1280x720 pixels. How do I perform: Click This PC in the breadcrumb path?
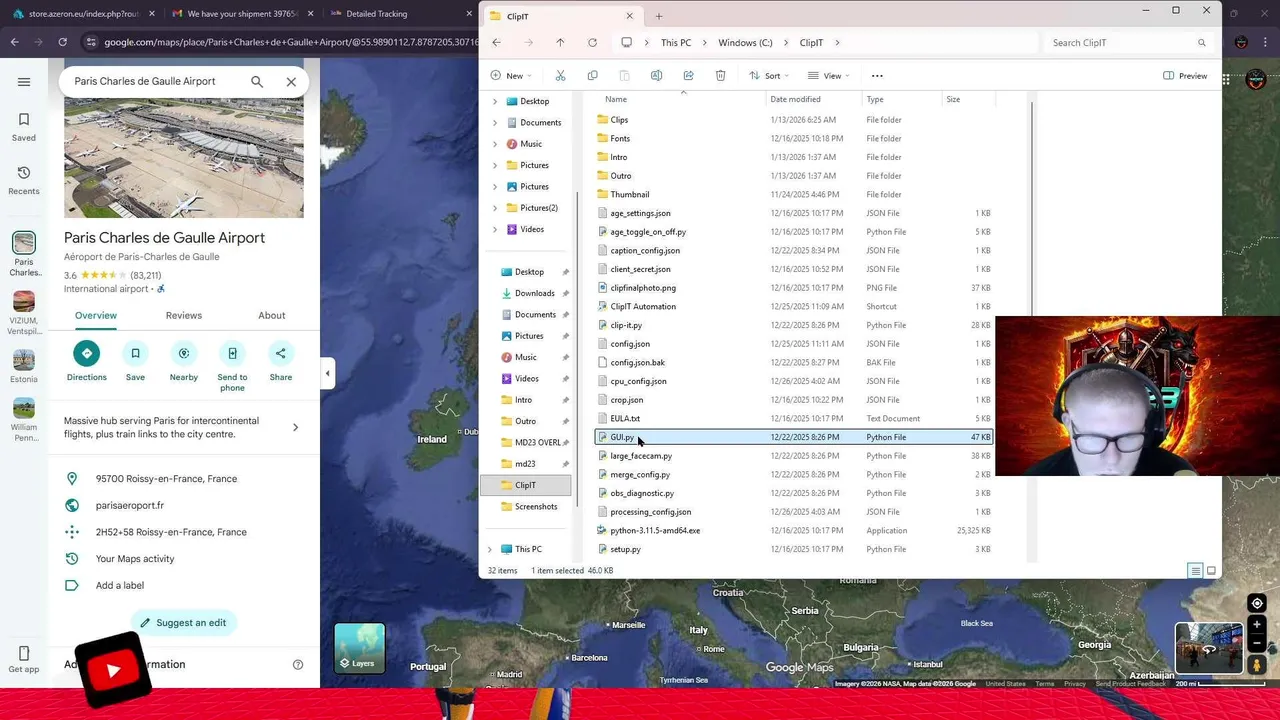pos(676,43)
